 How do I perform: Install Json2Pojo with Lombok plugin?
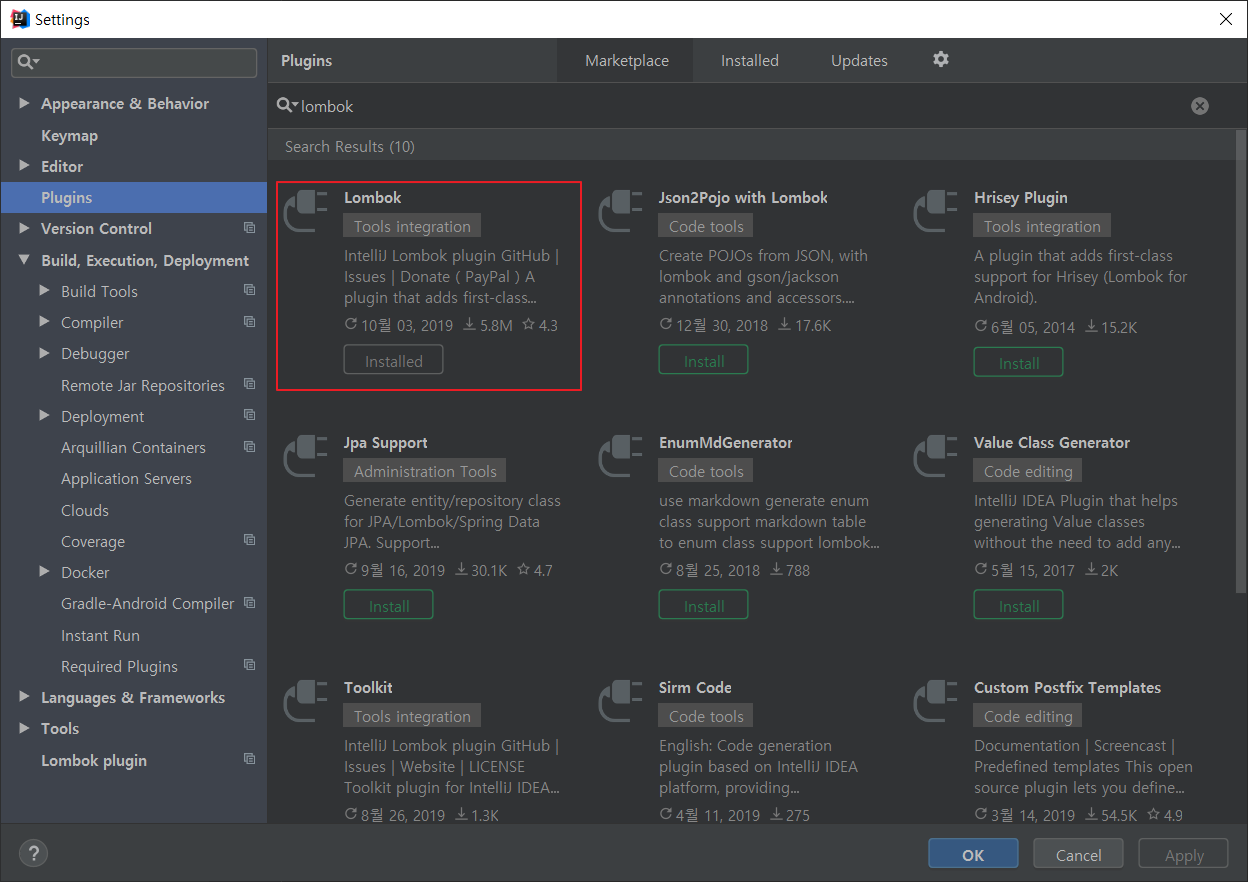[x=703, y=361]
